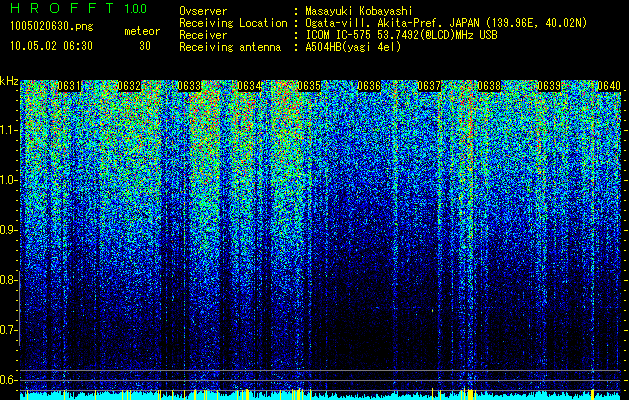Image resolution: width=629 pixels, height=400 pixels.
Task: Click the 0636 time marker
Action: (x=369, y=86)
